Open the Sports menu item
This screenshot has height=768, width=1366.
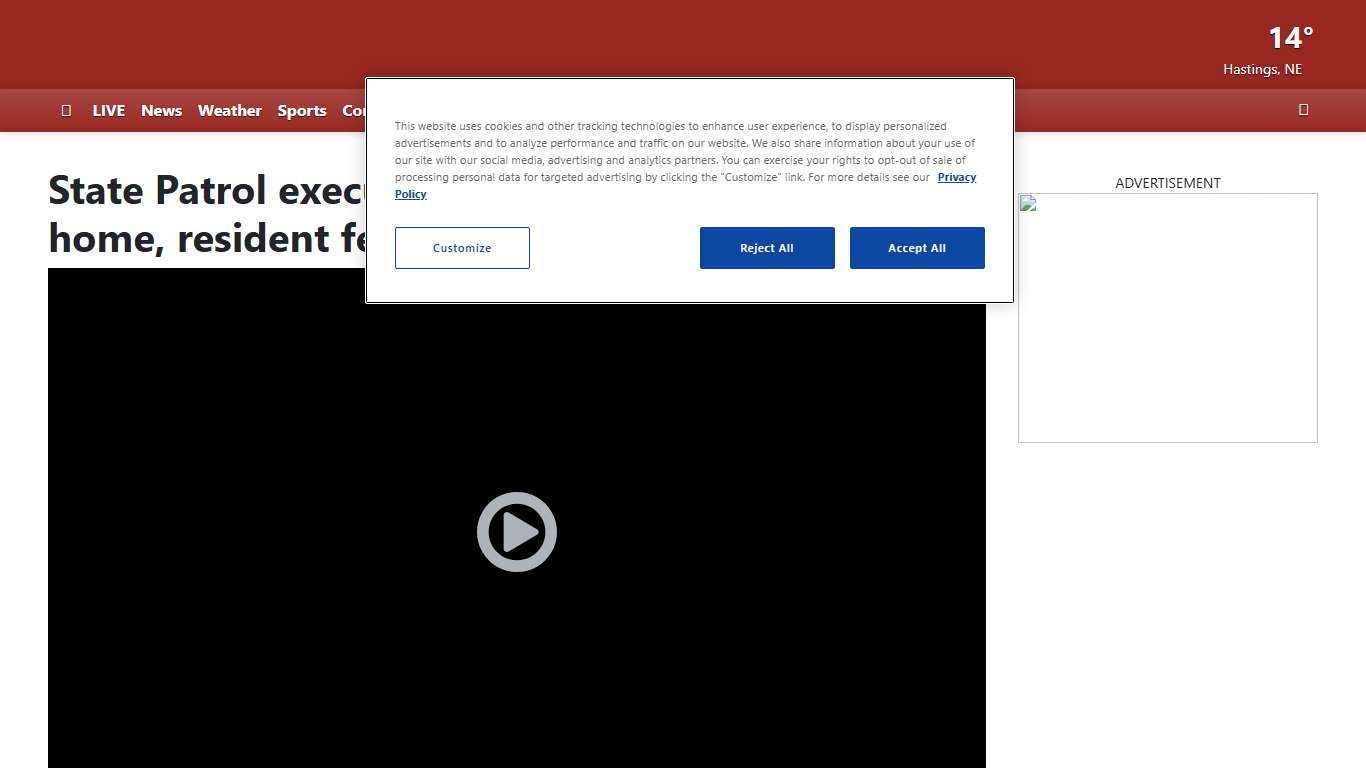(x=302, y=111)
